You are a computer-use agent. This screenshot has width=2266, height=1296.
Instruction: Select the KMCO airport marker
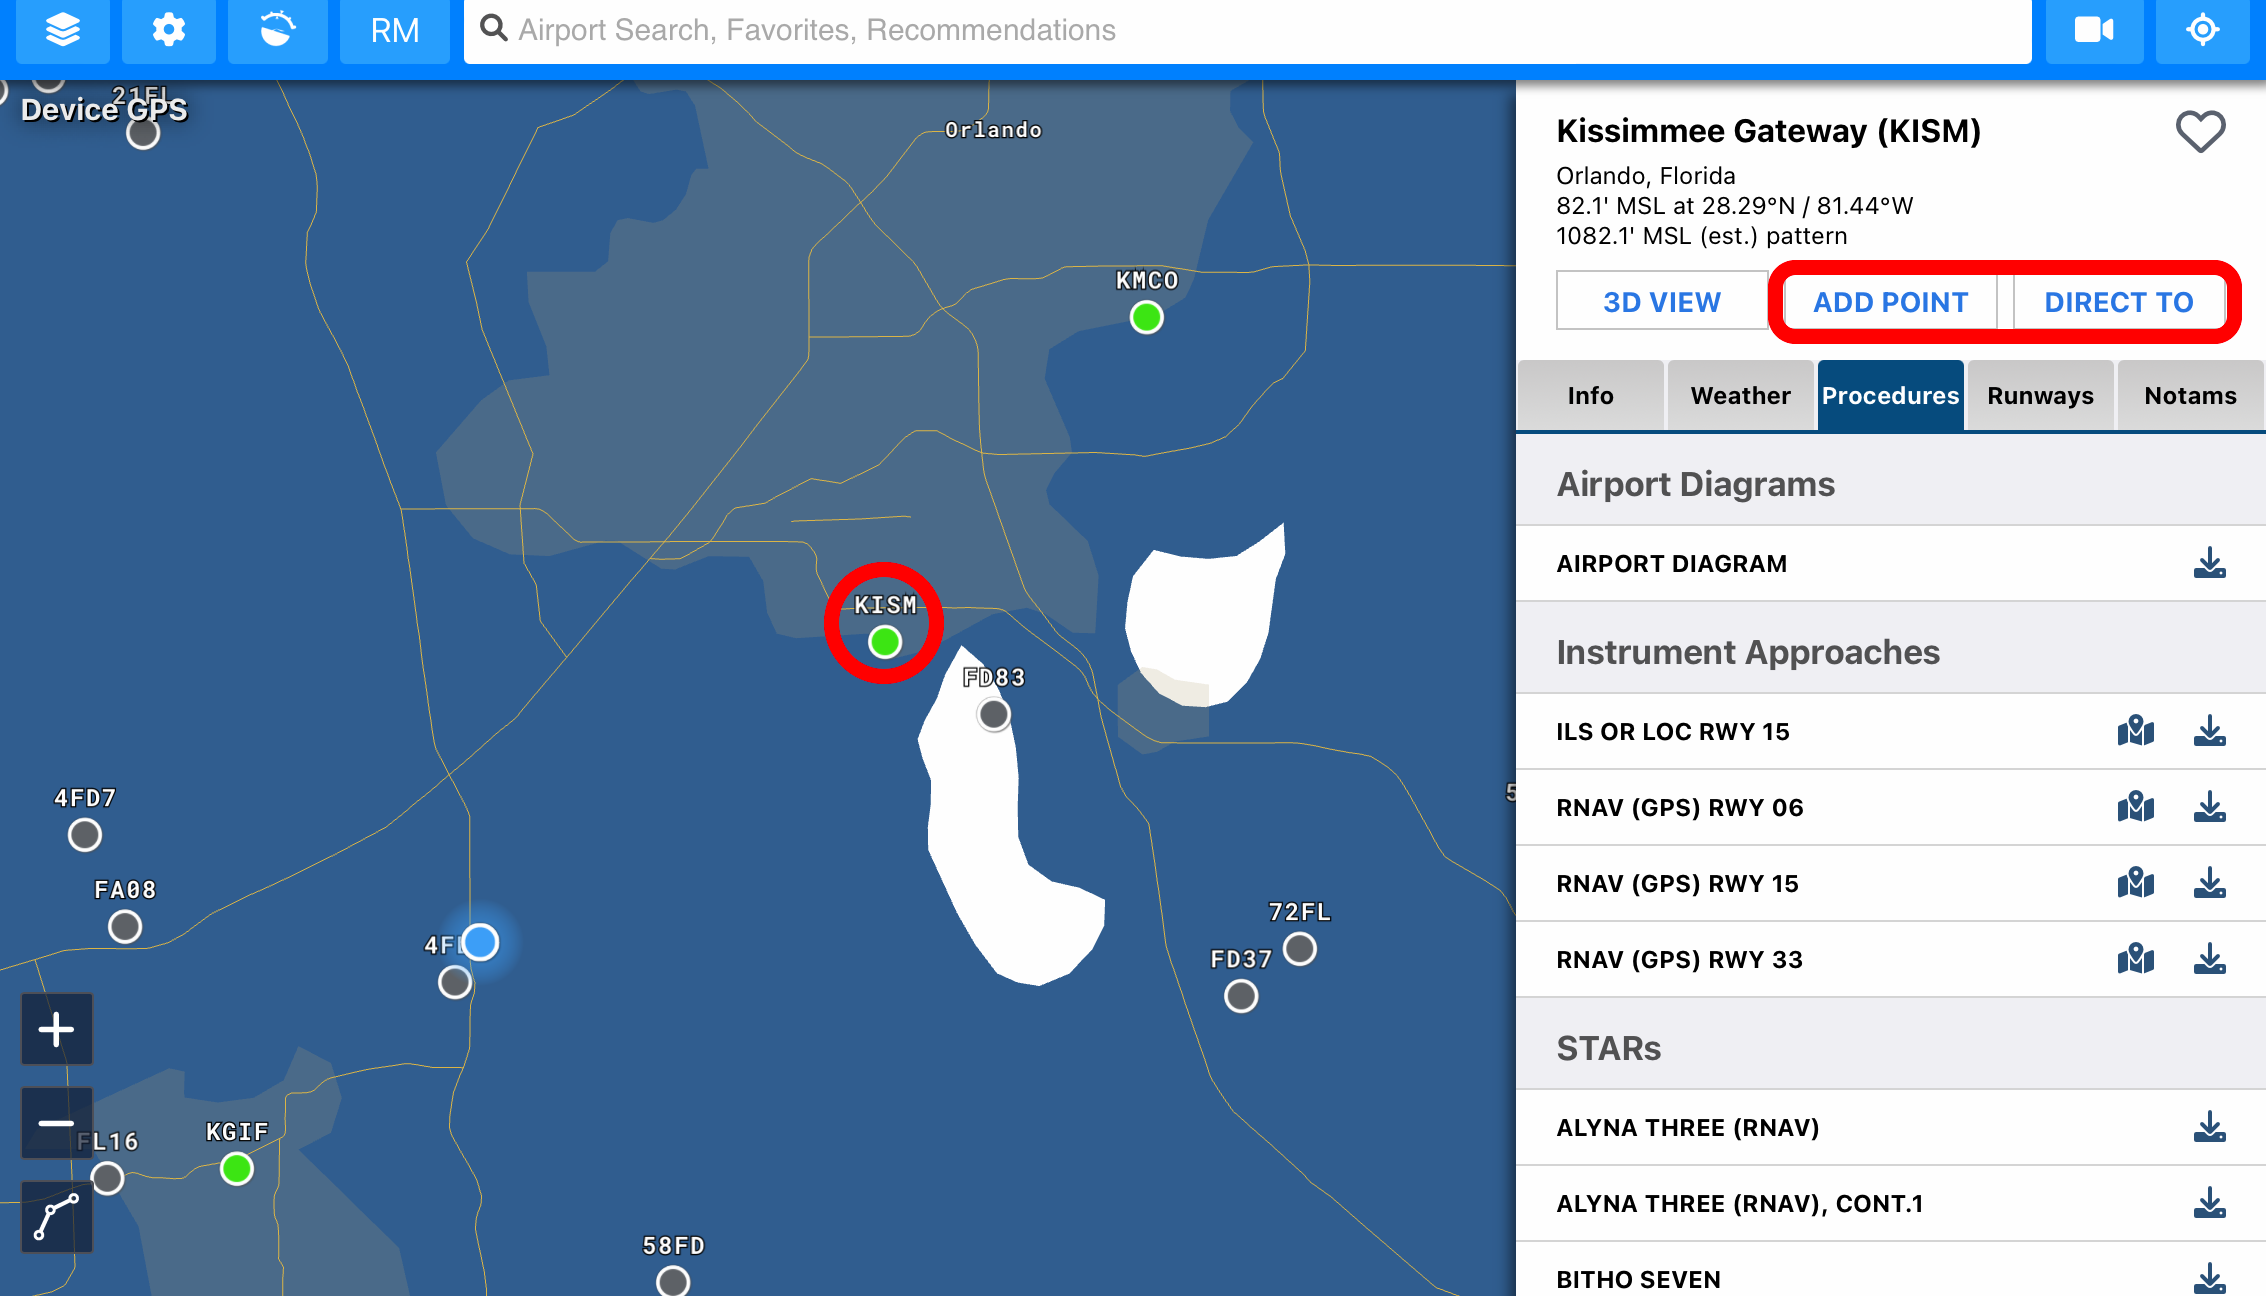point(1146,318)
